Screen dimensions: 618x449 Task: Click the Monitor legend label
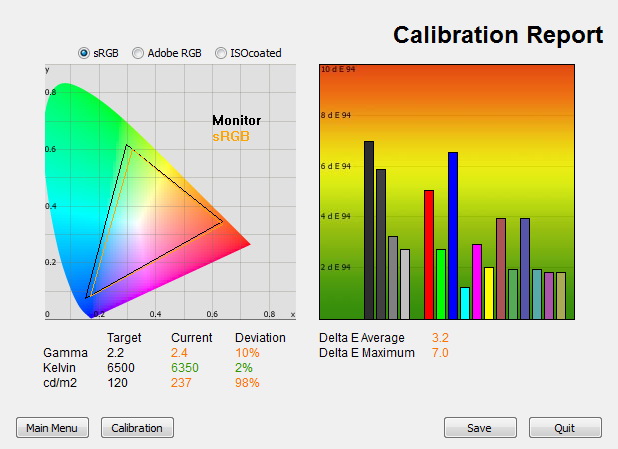coord(236,120)
